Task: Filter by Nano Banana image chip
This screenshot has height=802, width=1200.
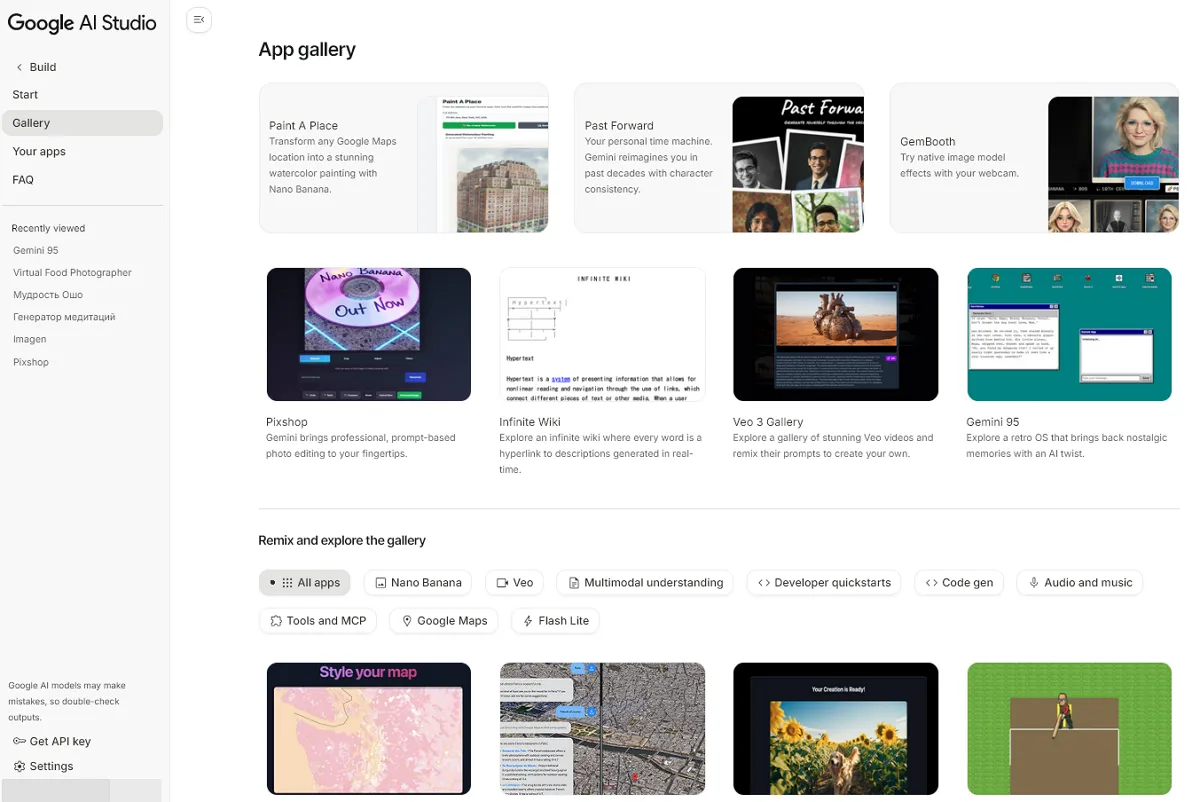Action: 418,582
